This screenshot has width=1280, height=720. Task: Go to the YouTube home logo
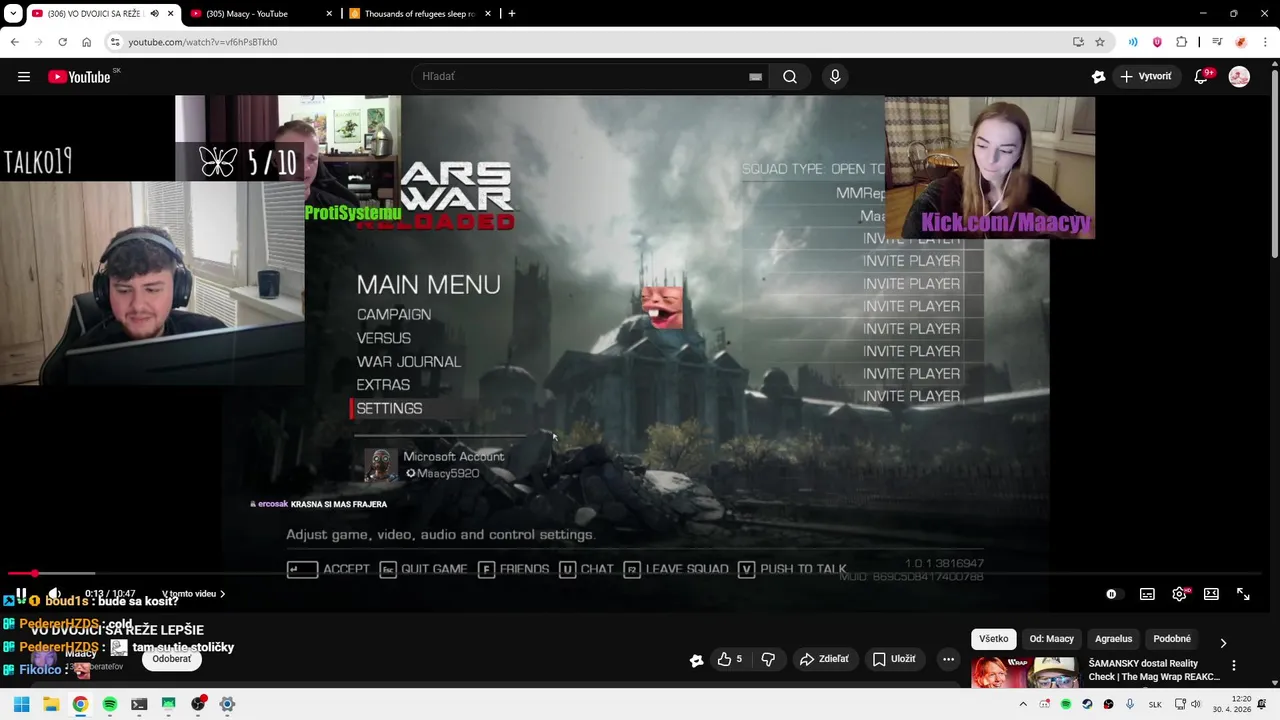click(79, 77)
